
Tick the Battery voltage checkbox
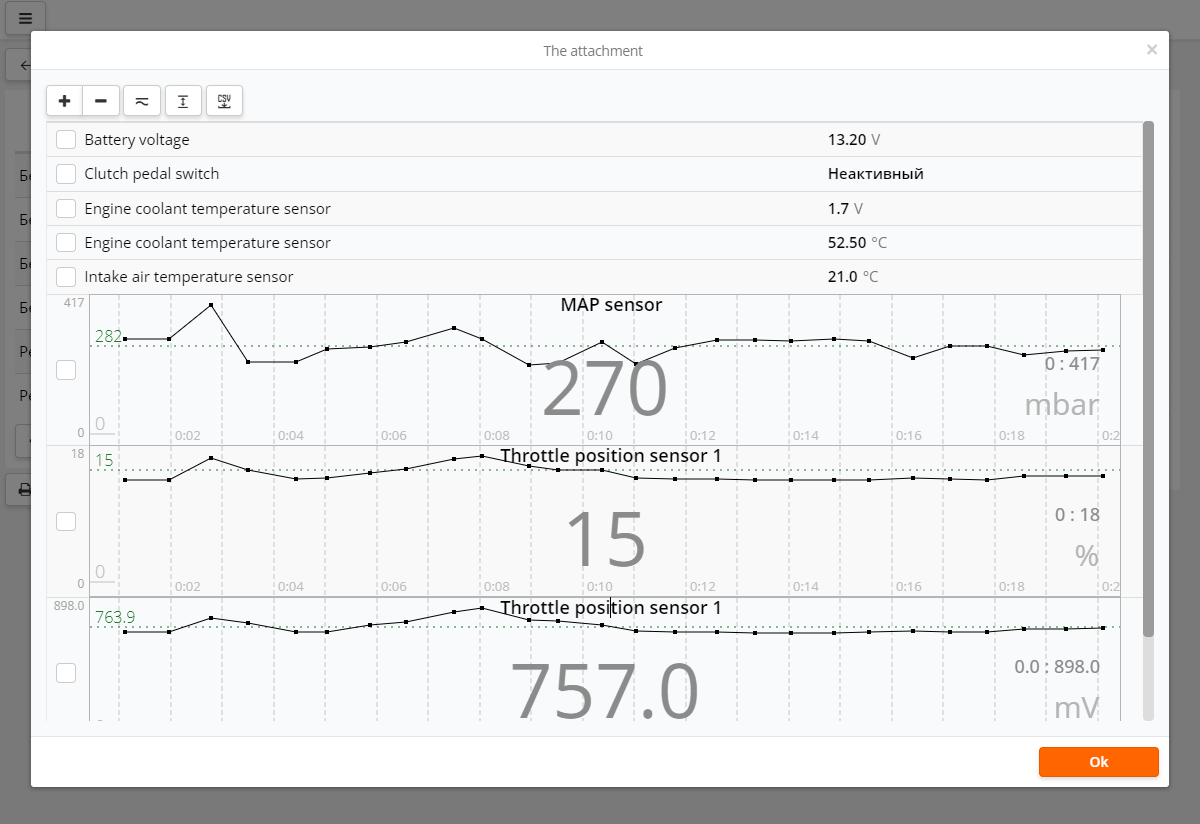coord(66,140)
